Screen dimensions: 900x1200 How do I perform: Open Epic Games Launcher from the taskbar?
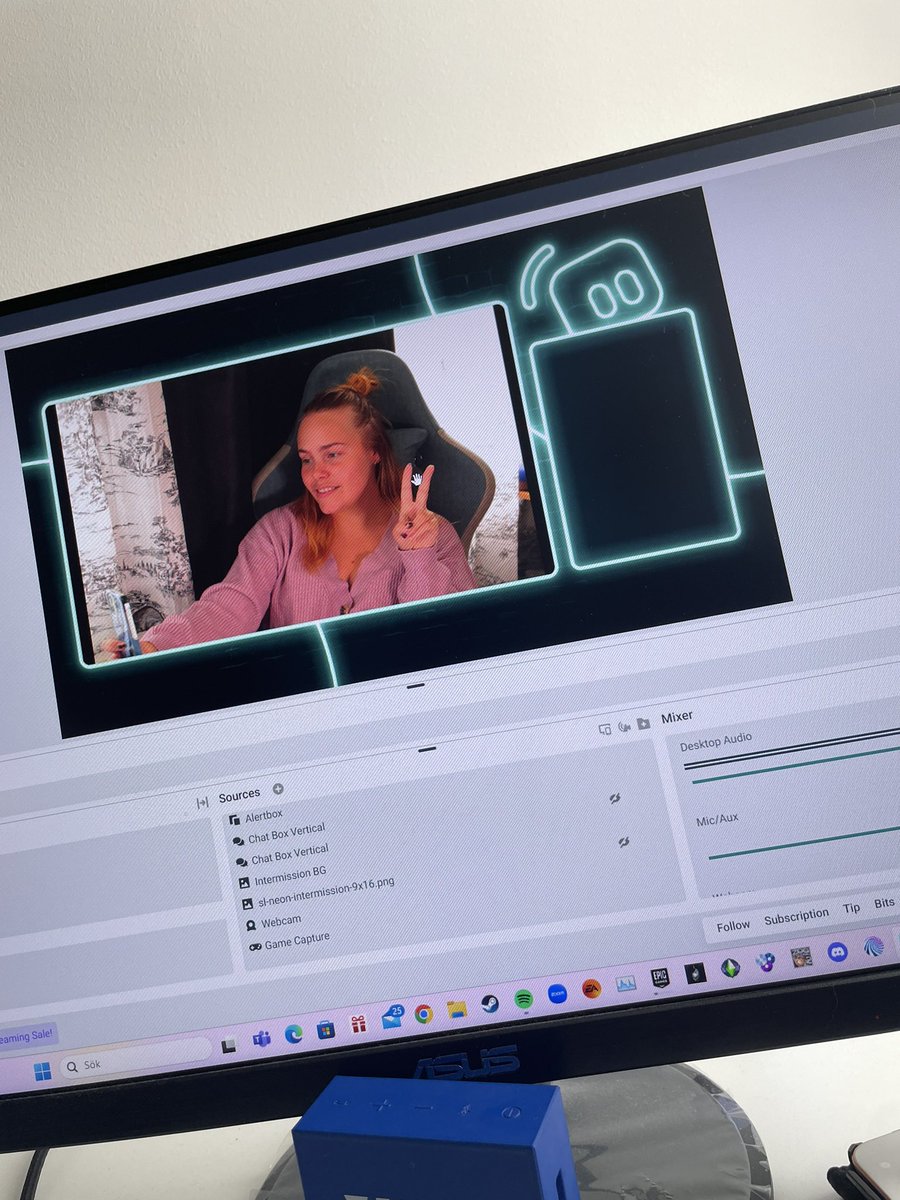(x=660, y=978)
